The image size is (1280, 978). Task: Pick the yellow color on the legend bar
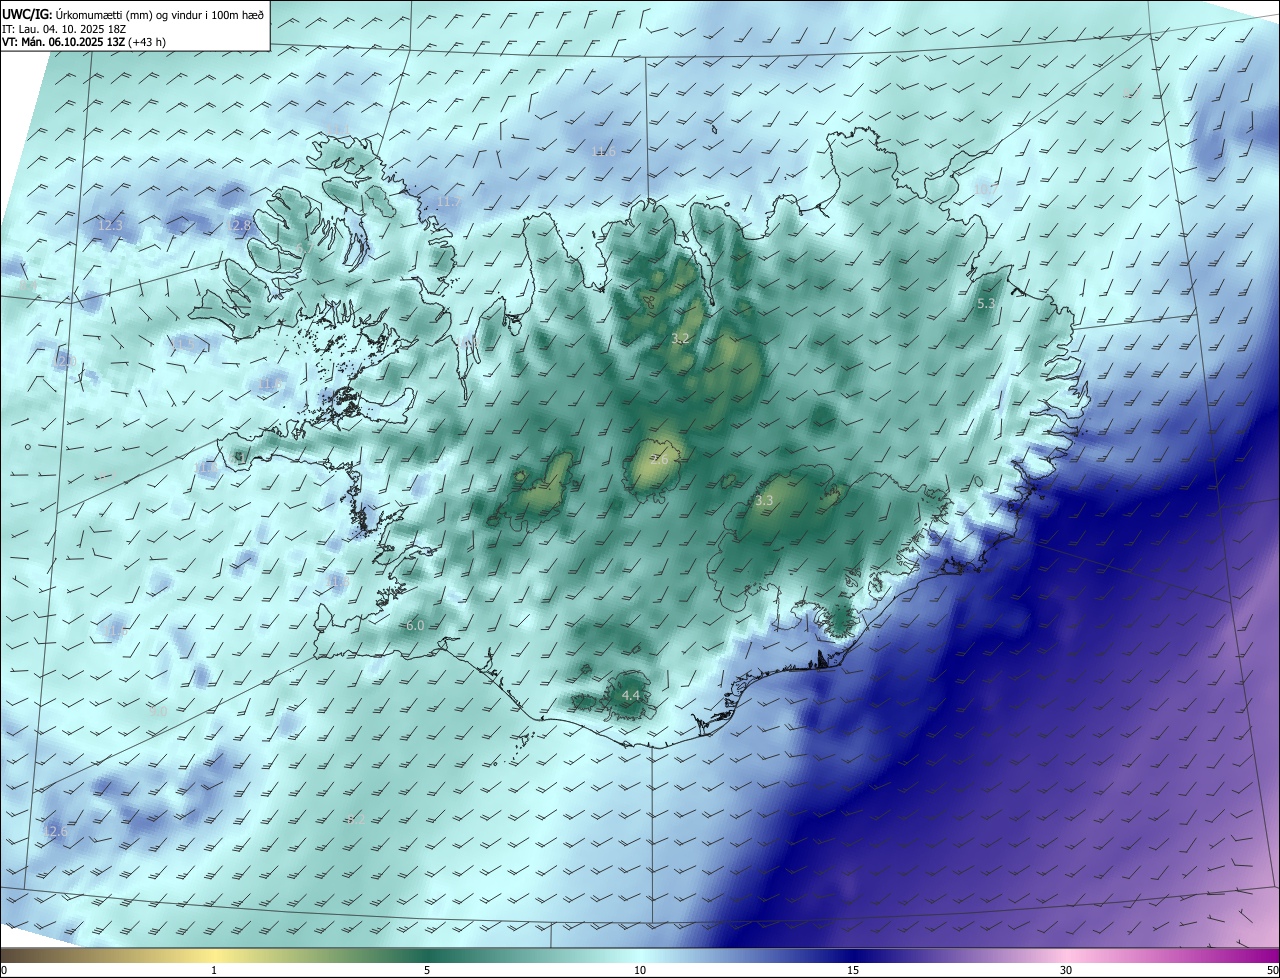pos(214,955)
